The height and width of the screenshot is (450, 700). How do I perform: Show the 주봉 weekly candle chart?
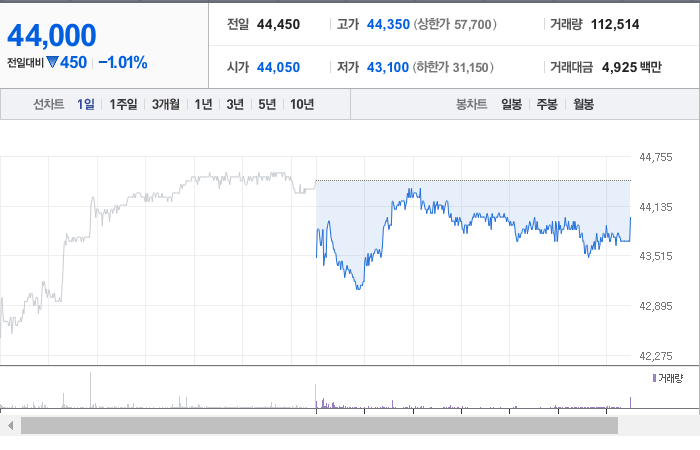coord(547,104)
